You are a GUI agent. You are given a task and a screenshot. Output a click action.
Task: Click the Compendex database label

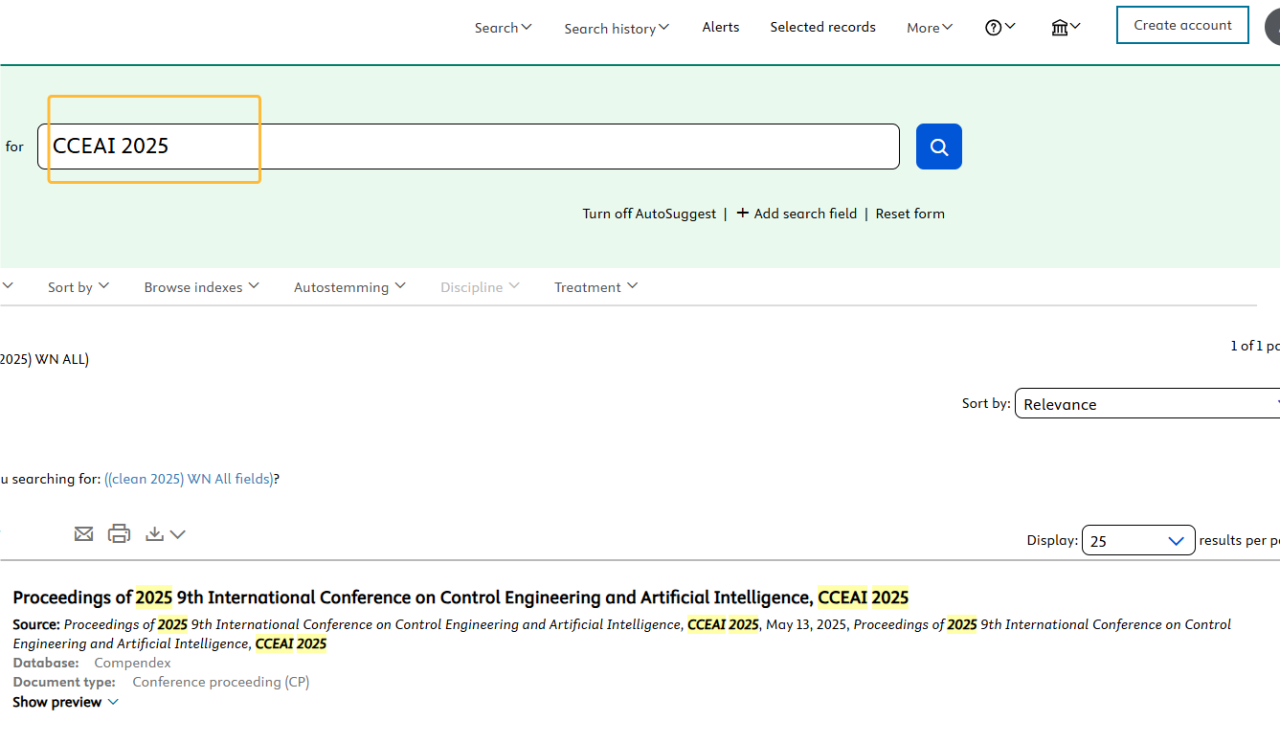[x=132, y=663]
